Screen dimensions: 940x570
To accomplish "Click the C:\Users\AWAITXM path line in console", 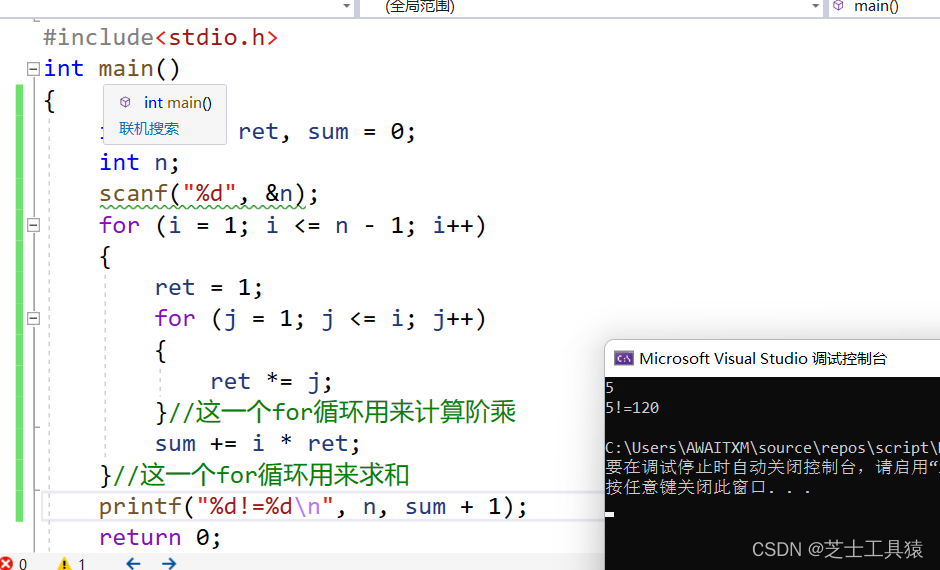I will coord(772,448).
